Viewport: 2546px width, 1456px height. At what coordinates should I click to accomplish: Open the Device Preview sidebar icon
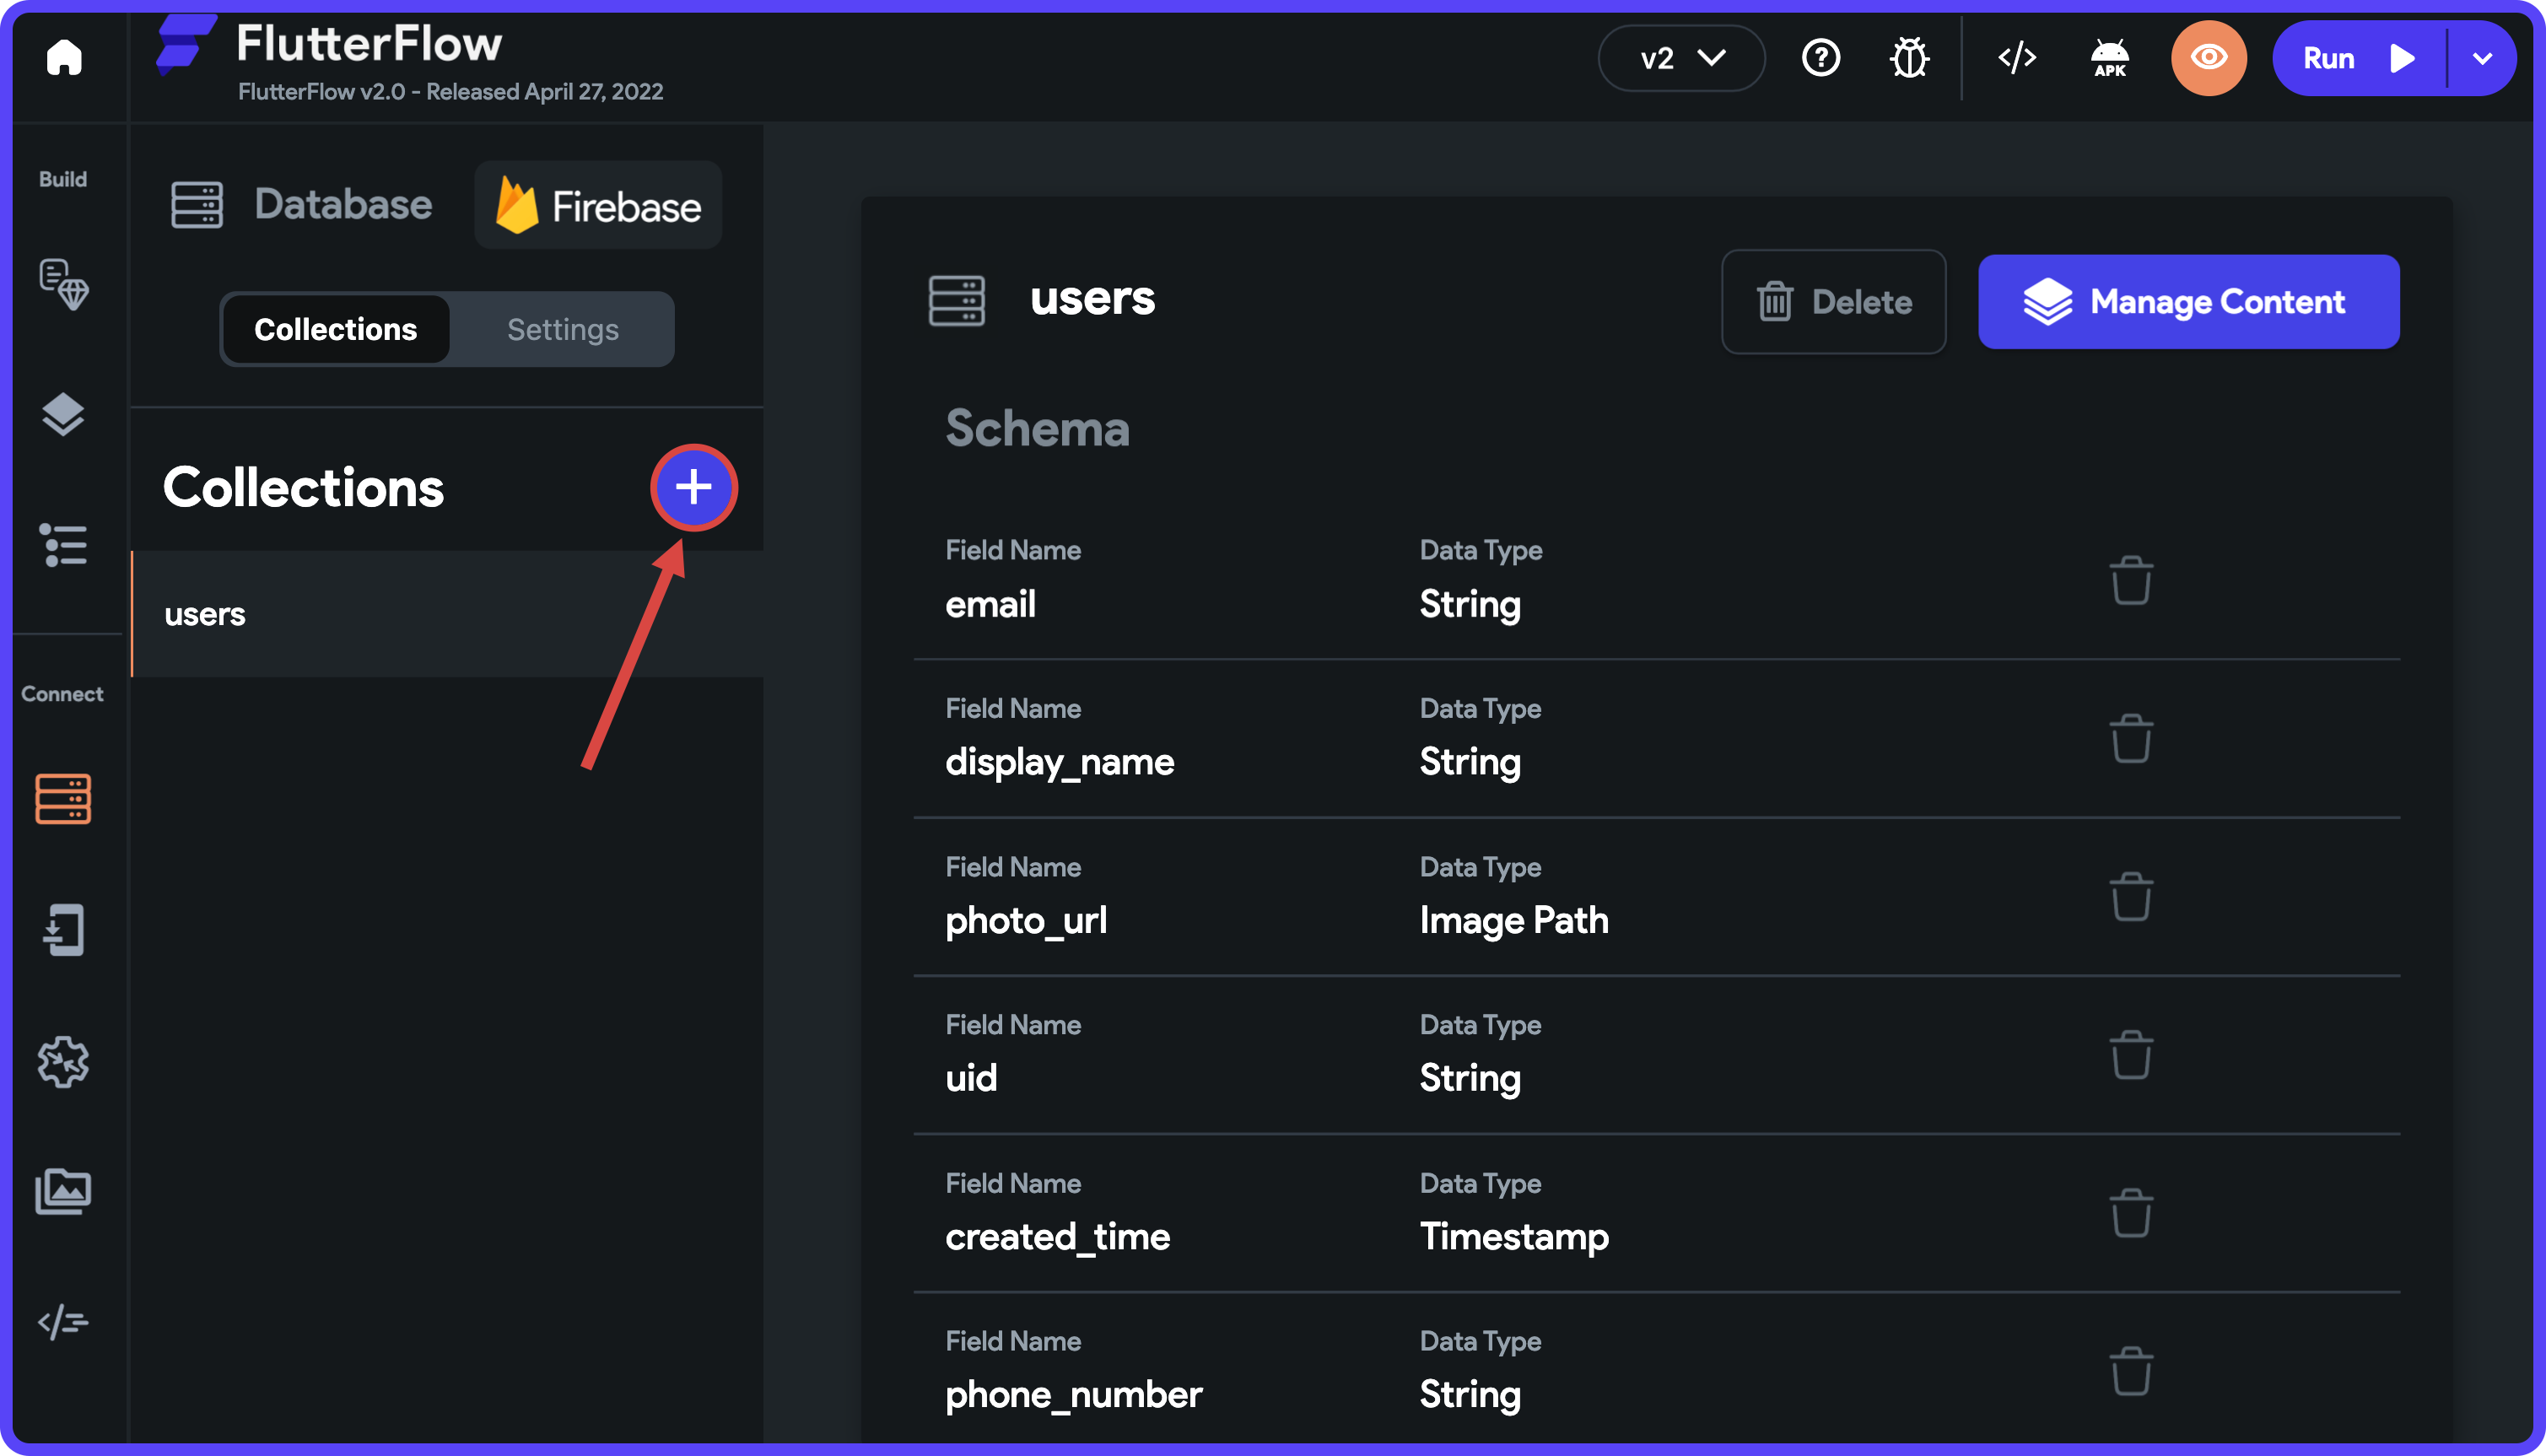[x=64, y=930]
